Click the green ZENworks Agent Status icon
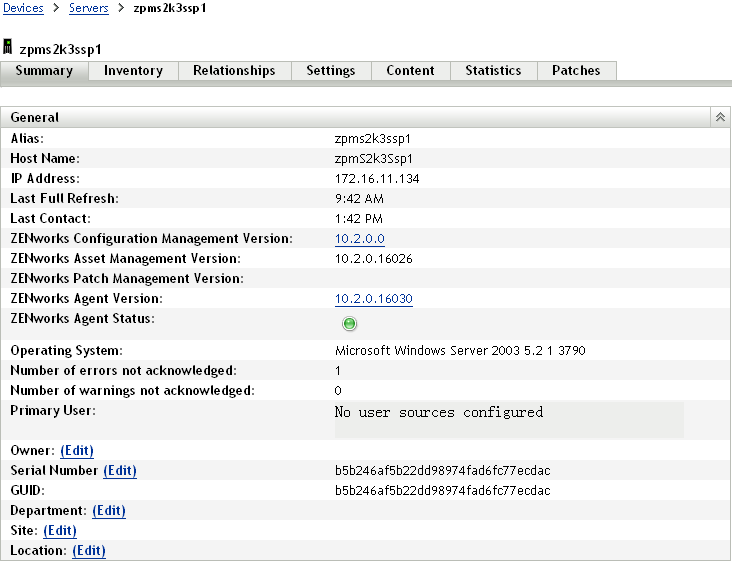Viewport: 732px width, 562px height. tap(349, 324)
